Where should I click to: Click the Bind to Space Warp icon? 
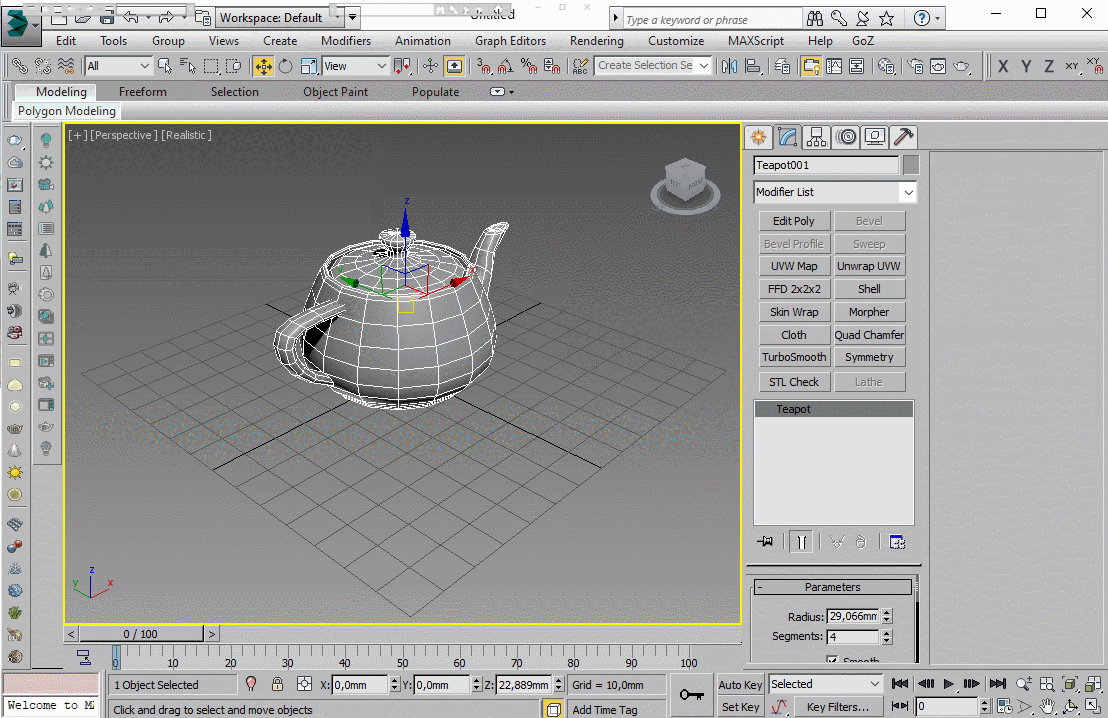pos(66,66)
